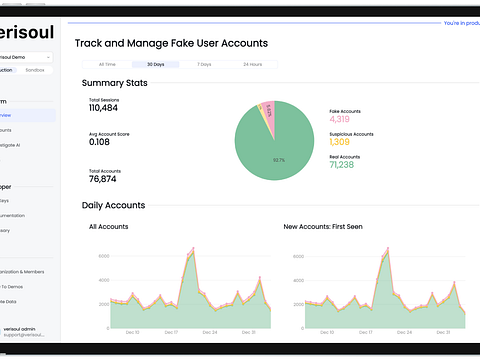Select the All Time range tab
The image size is (480, 360).
[107, 64]
